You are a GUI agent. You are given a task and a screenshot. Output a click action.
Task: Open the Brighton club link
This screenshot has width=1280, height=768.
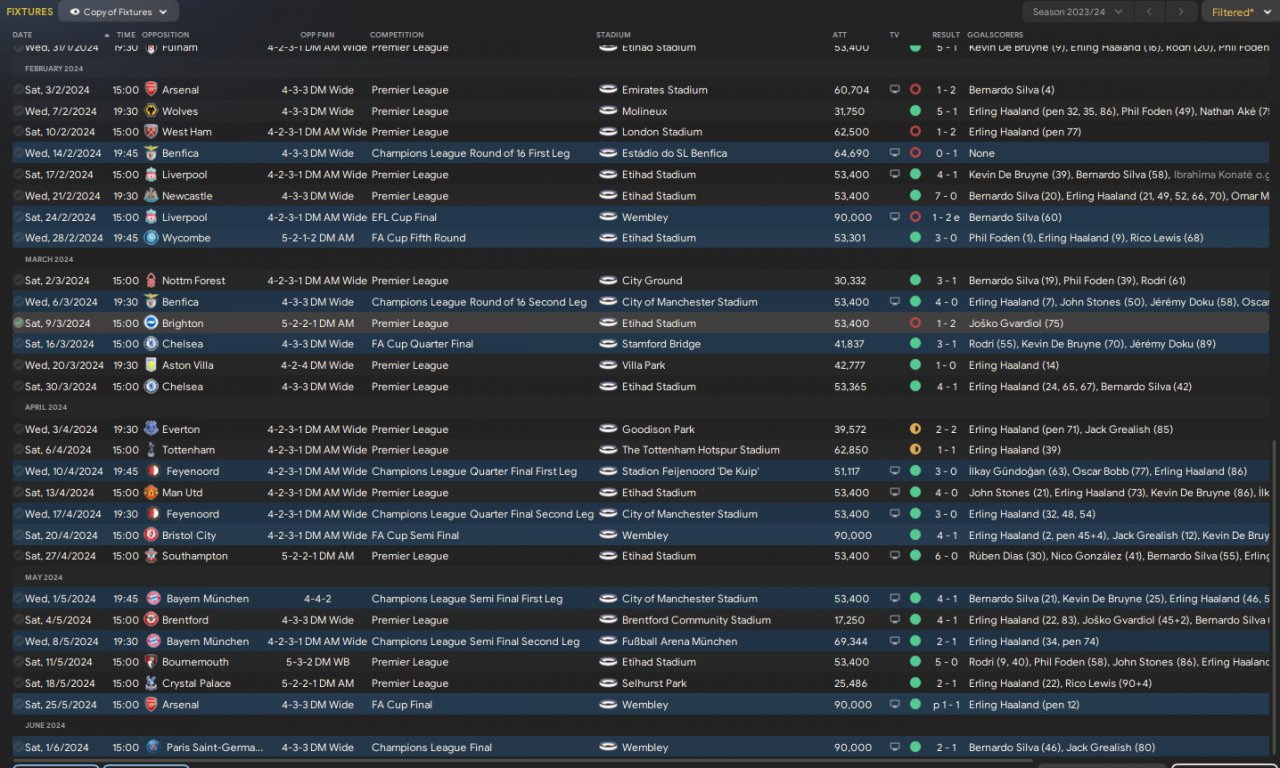(x=183, y=323)
